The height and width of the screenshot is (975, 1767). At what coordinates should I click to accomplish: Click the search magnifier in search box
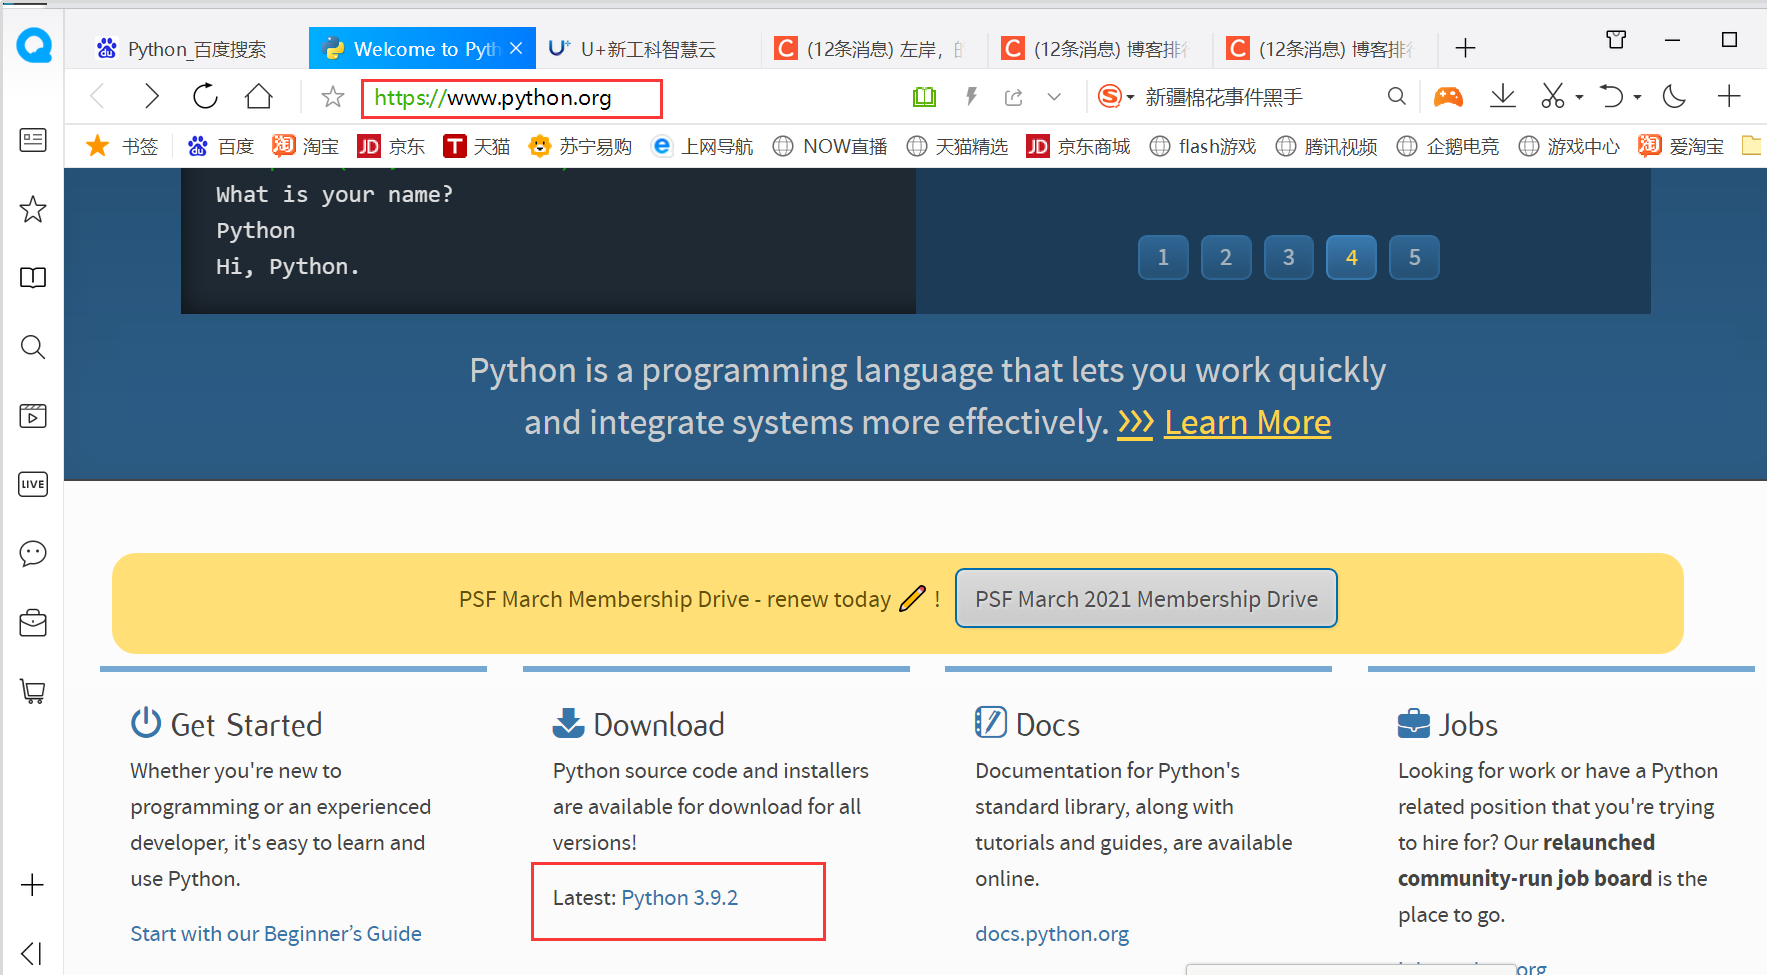[1397, 96]
